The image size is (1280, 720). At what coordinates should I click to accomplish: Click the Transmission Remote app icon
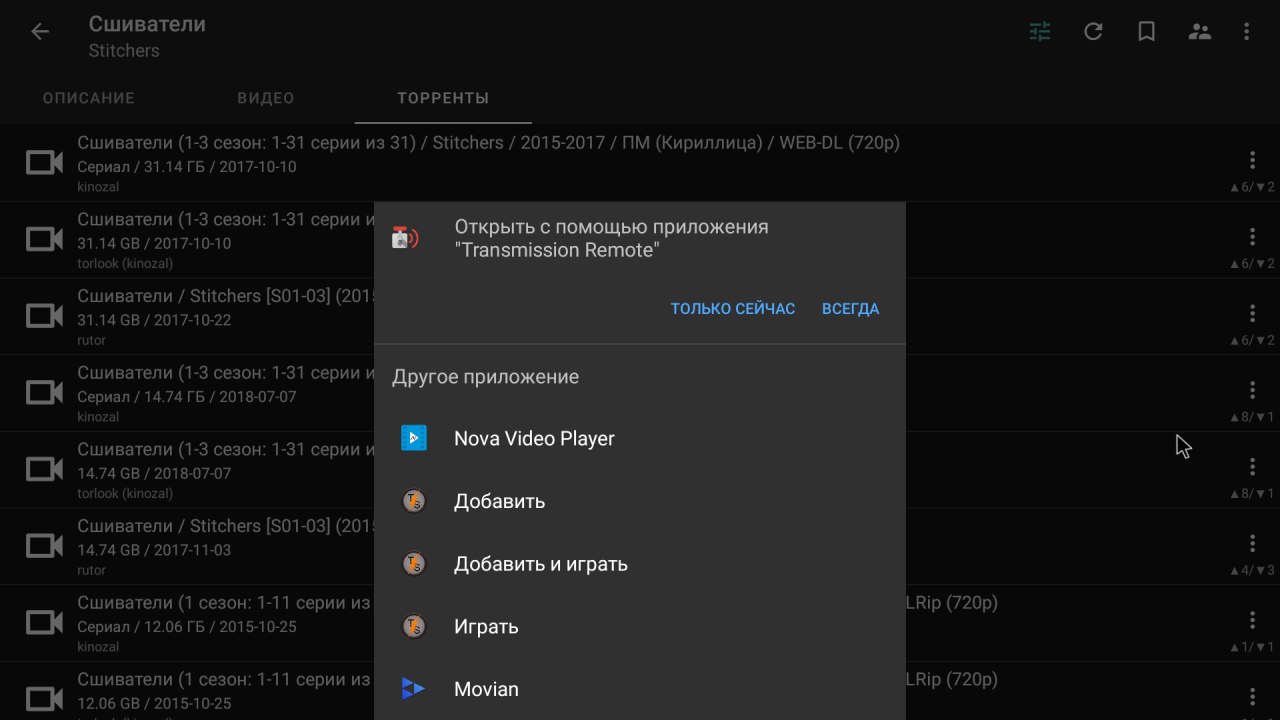point(405,238)
